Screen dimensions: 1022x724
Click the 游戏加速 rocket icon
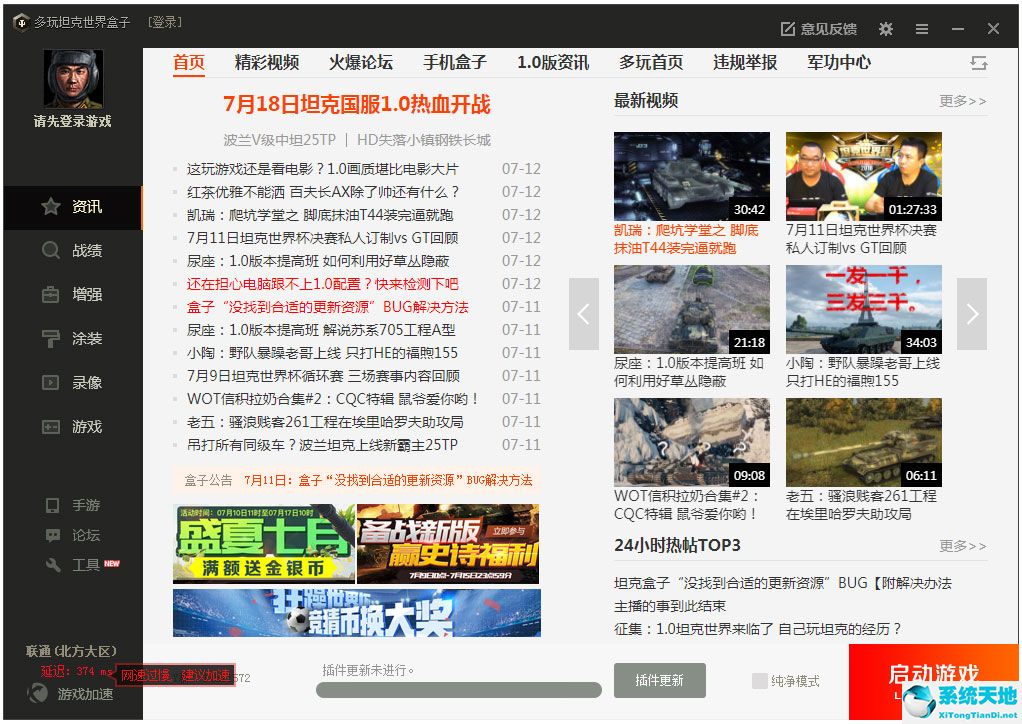37,693
